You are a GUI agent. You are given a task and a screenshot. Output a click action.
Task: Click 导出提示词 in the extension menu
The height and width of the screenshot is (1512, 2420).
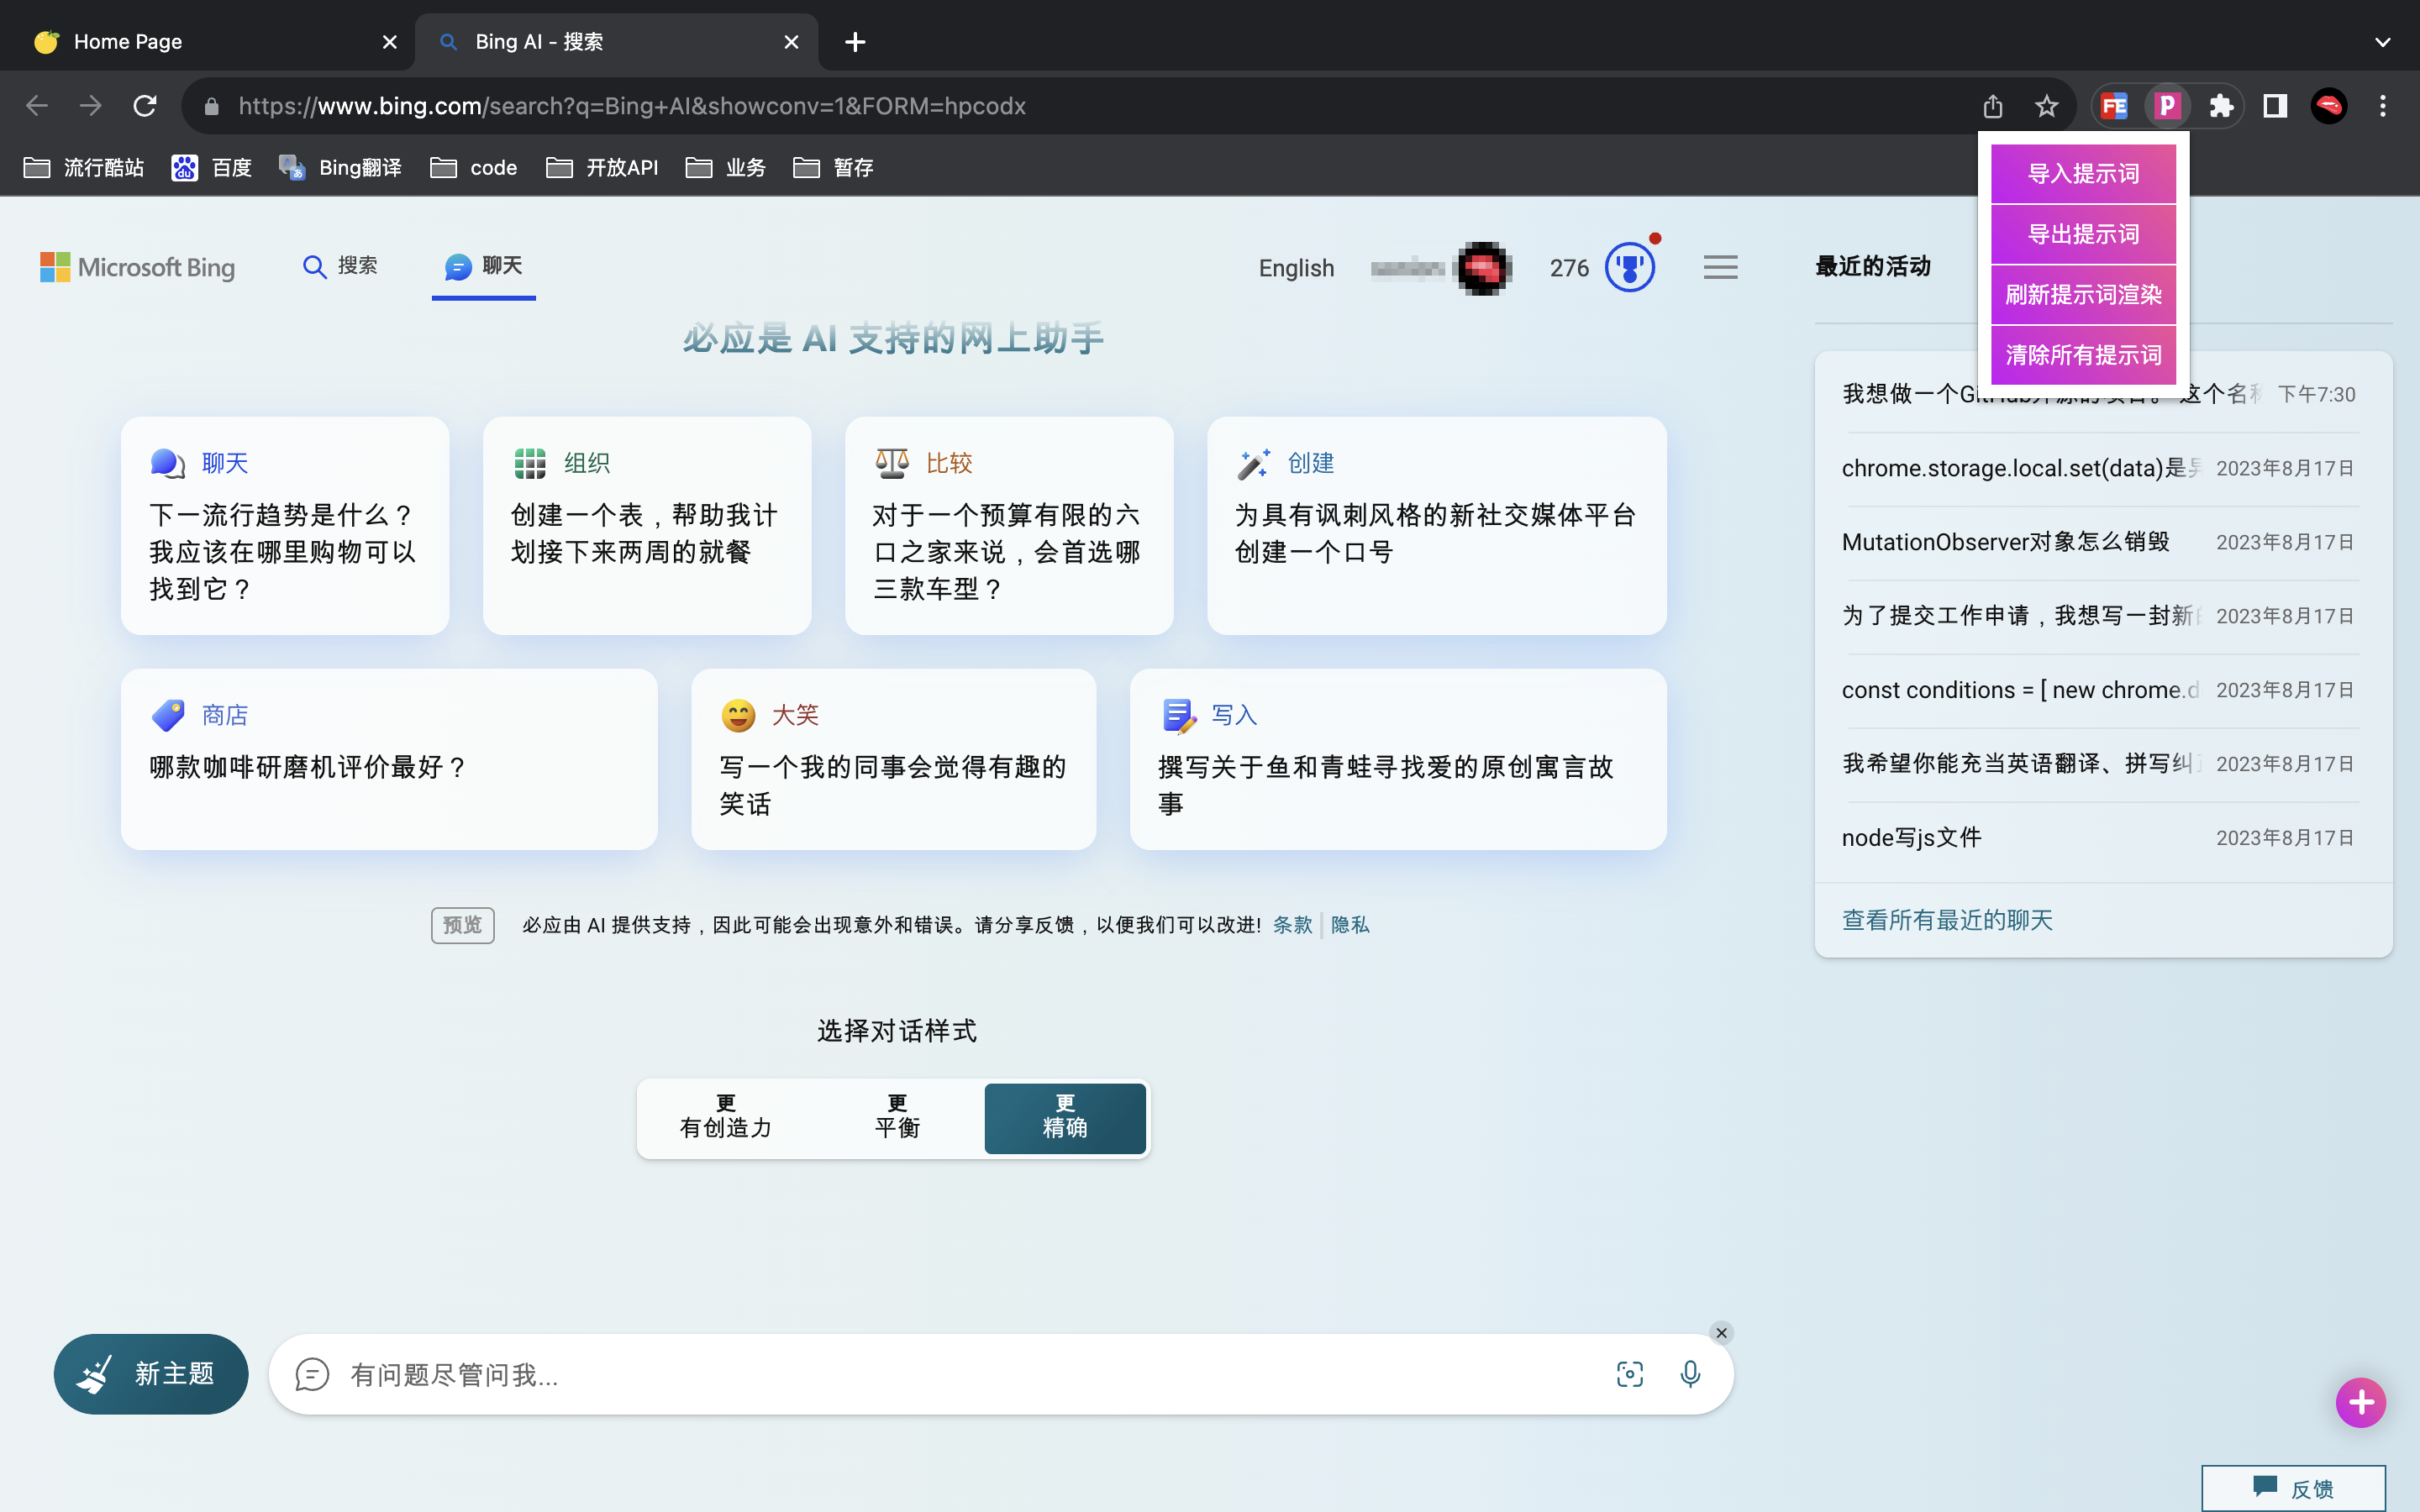tap(2082, 235)
